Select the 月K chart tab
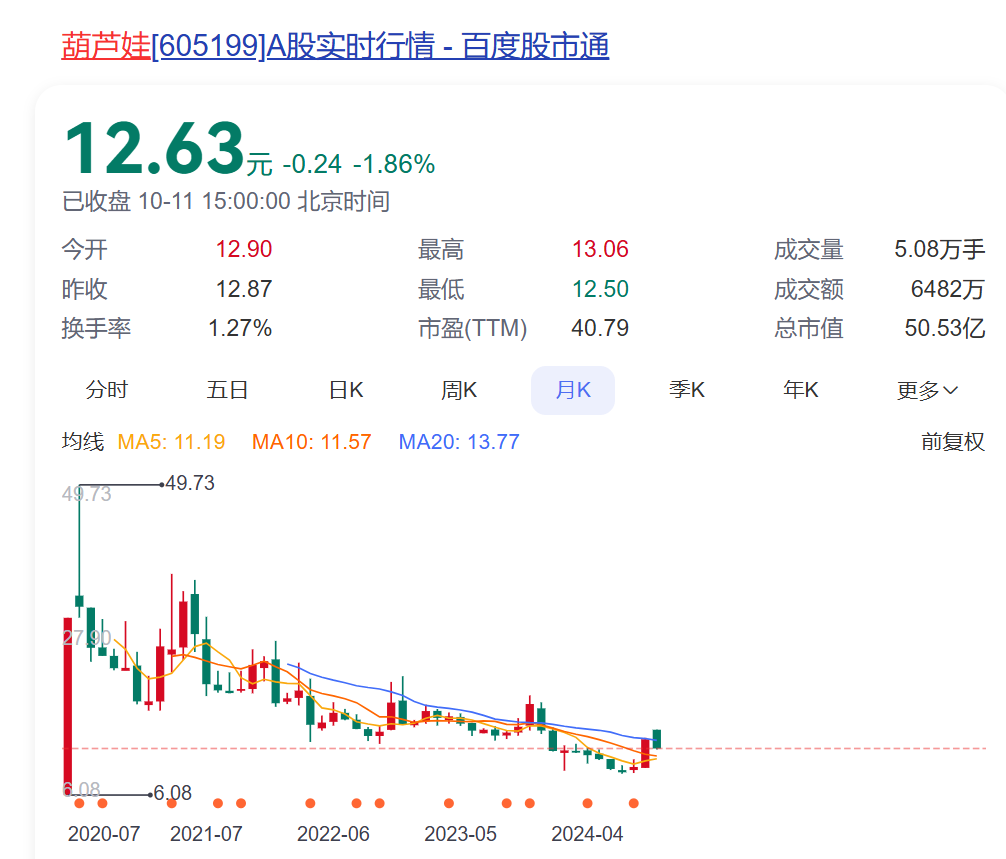Screen dimensions: 1006x859 573,390
